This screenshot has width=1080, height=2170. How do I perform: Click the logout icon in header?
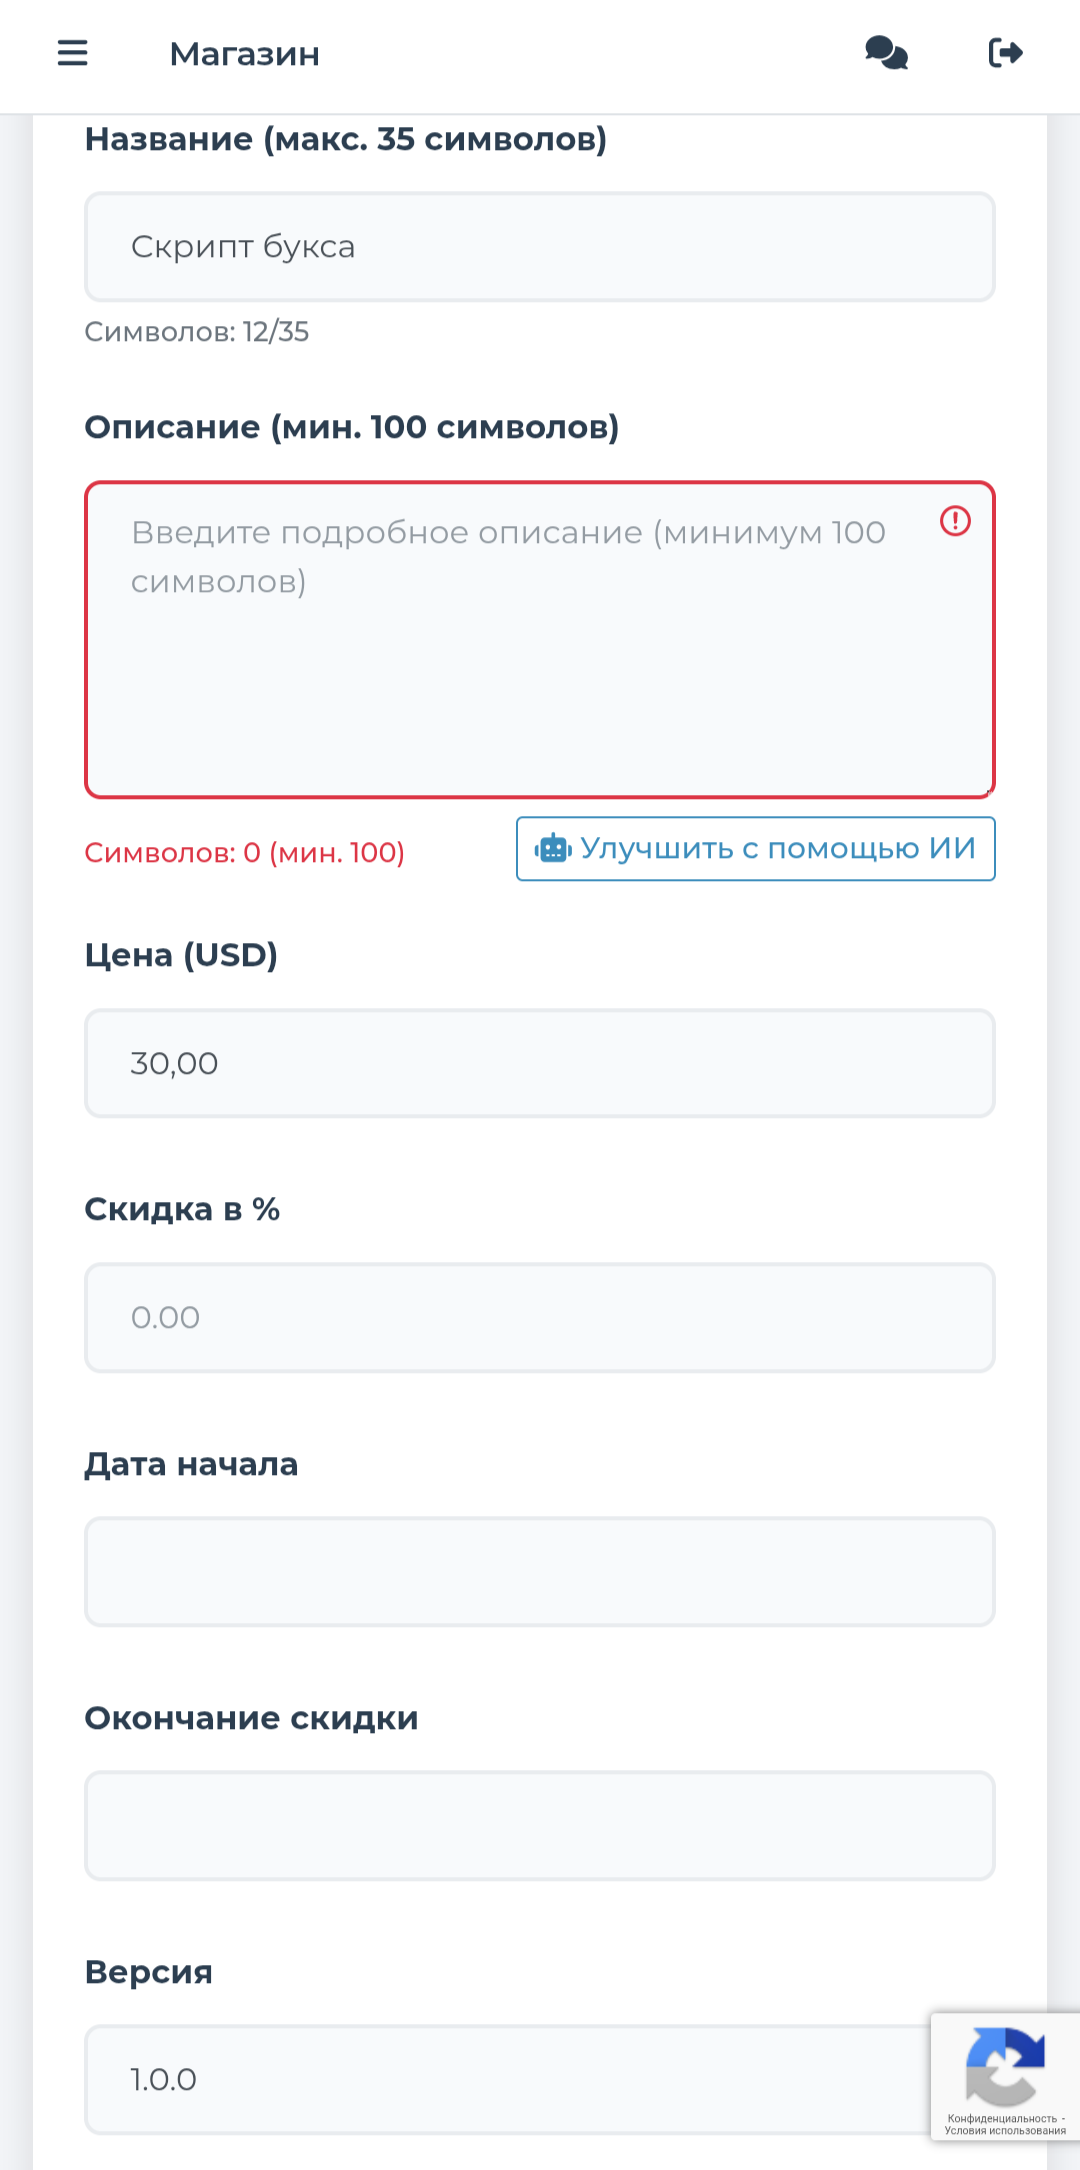(x=1005, y=53)
